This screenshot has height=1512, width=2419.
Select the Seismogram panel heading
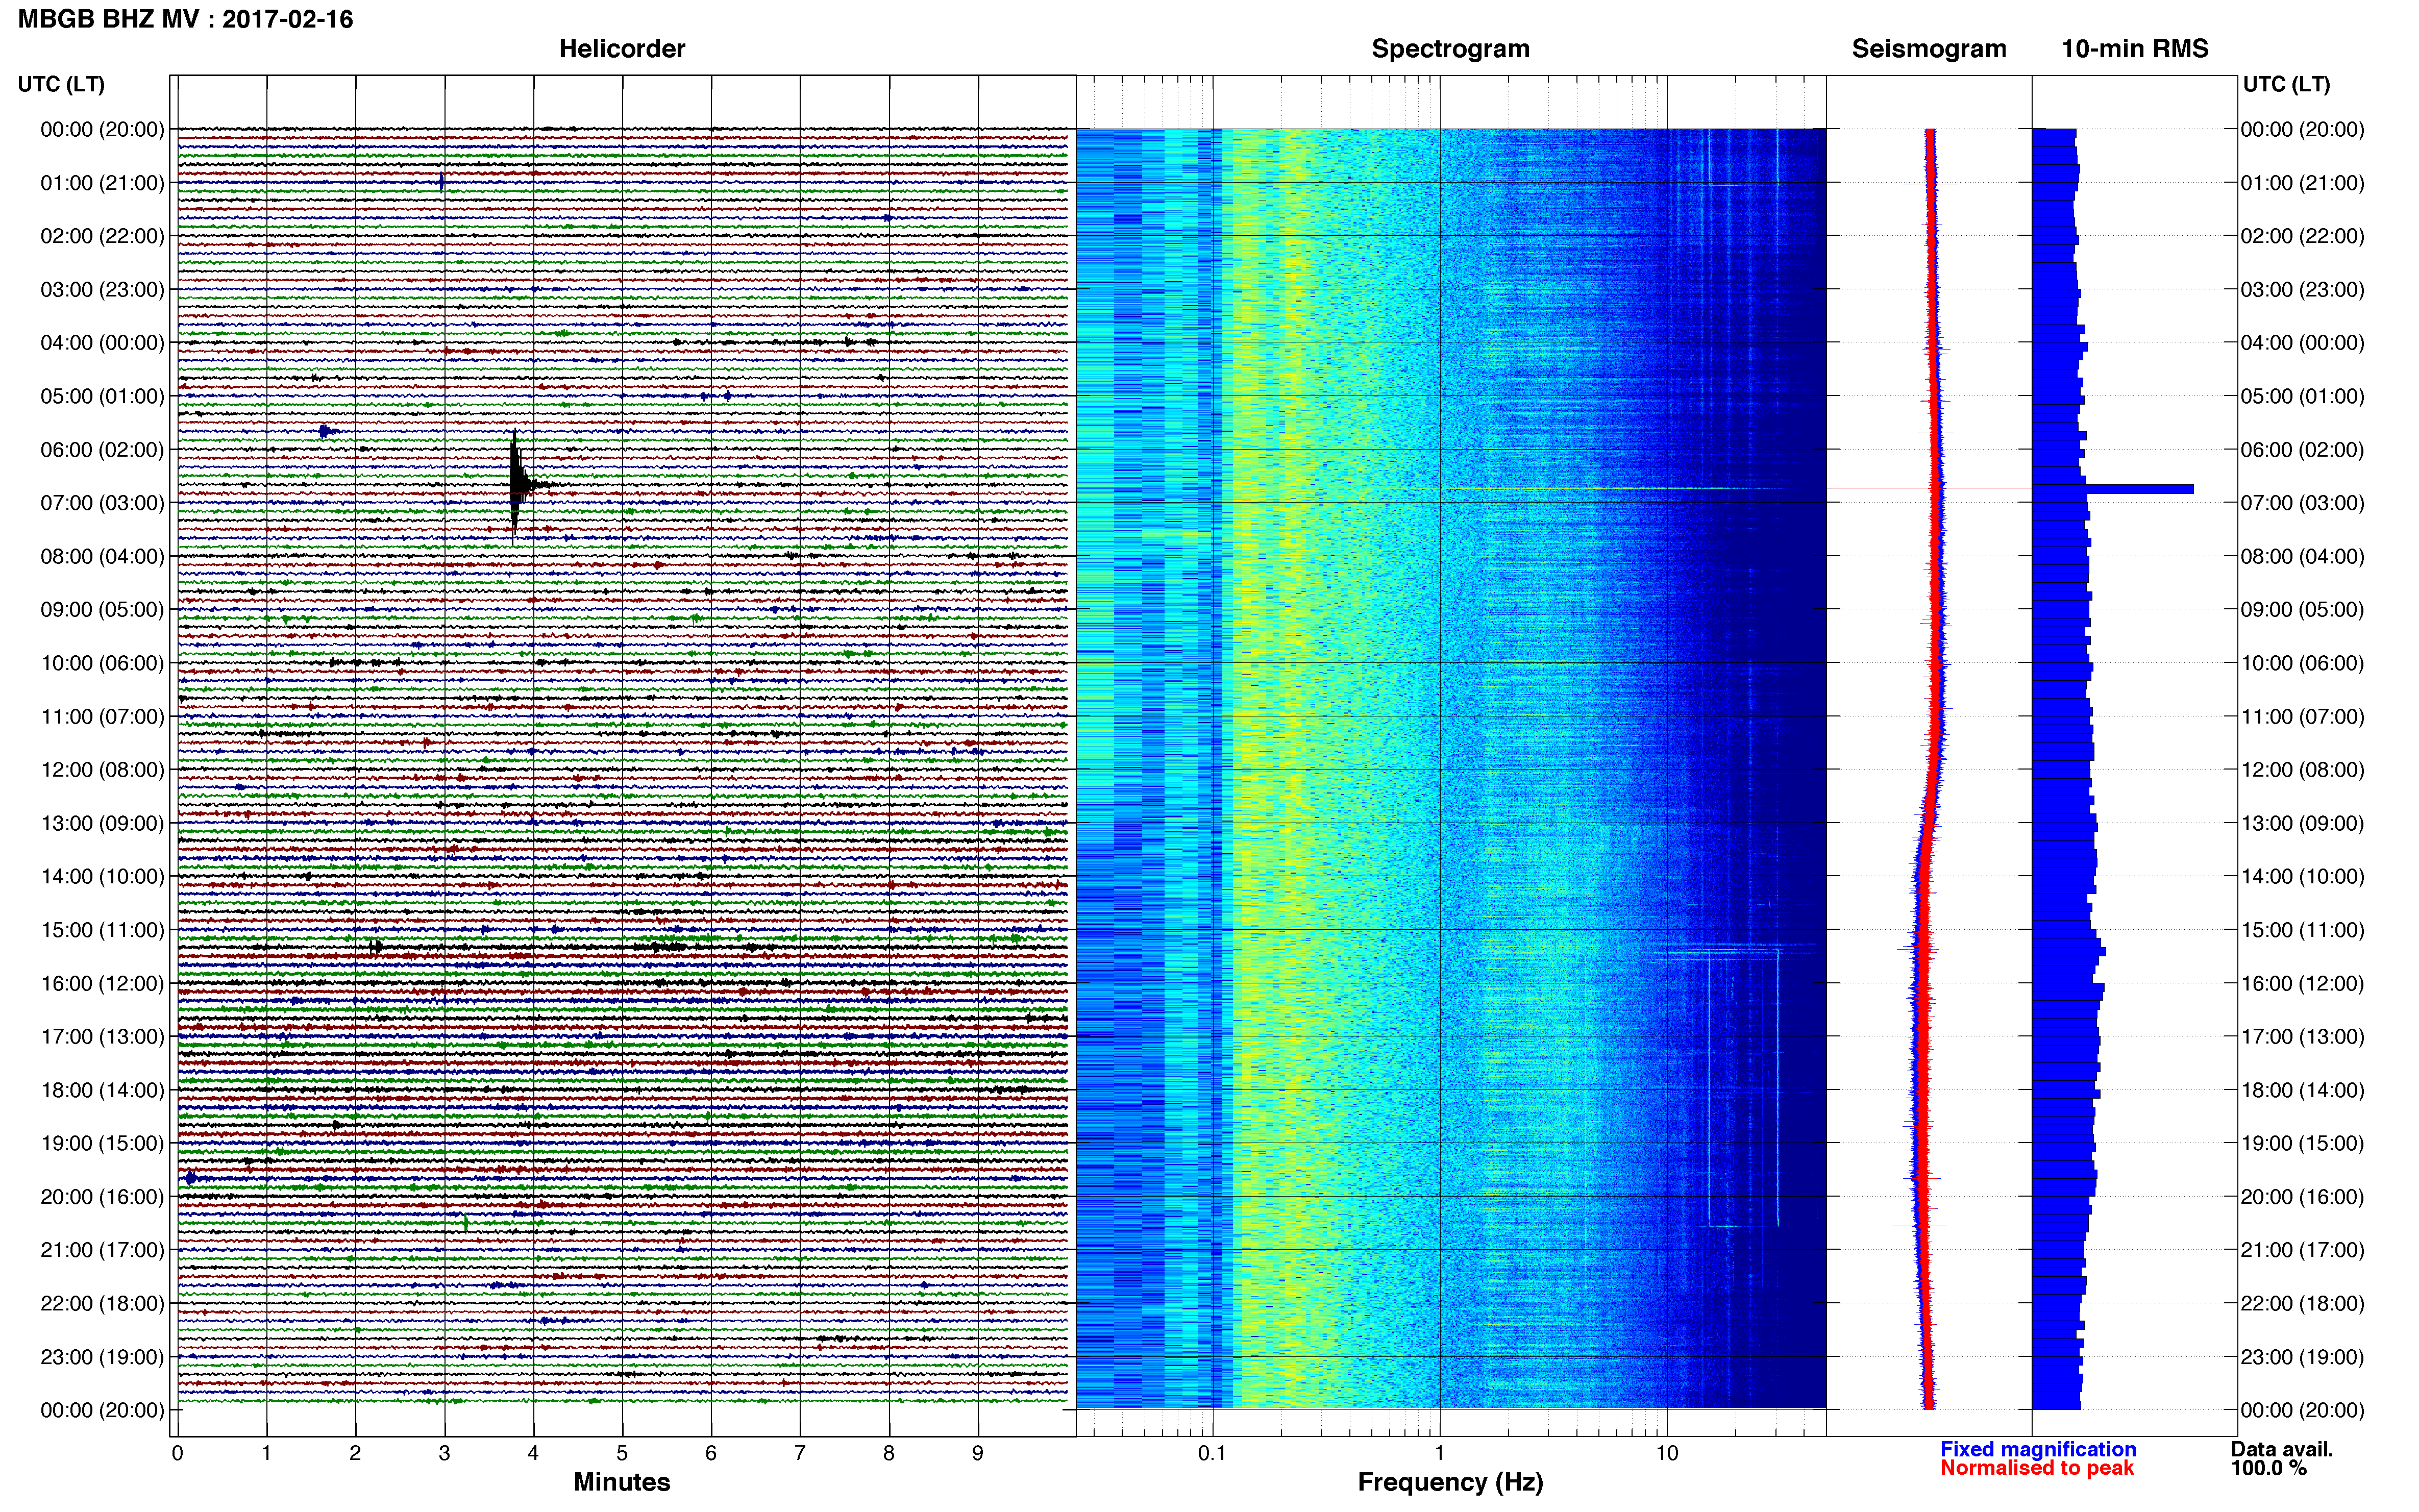(x=1929, y=49)
